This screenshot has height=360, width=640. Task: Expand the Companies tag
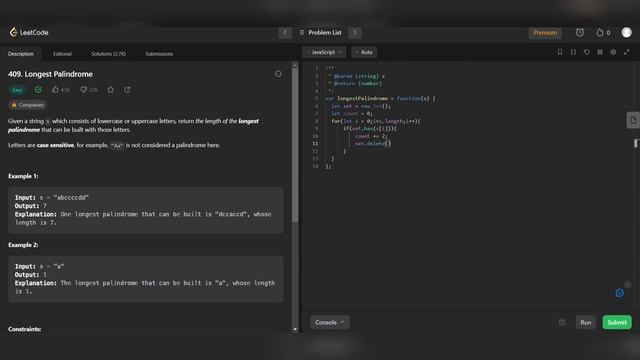point(27,105)
